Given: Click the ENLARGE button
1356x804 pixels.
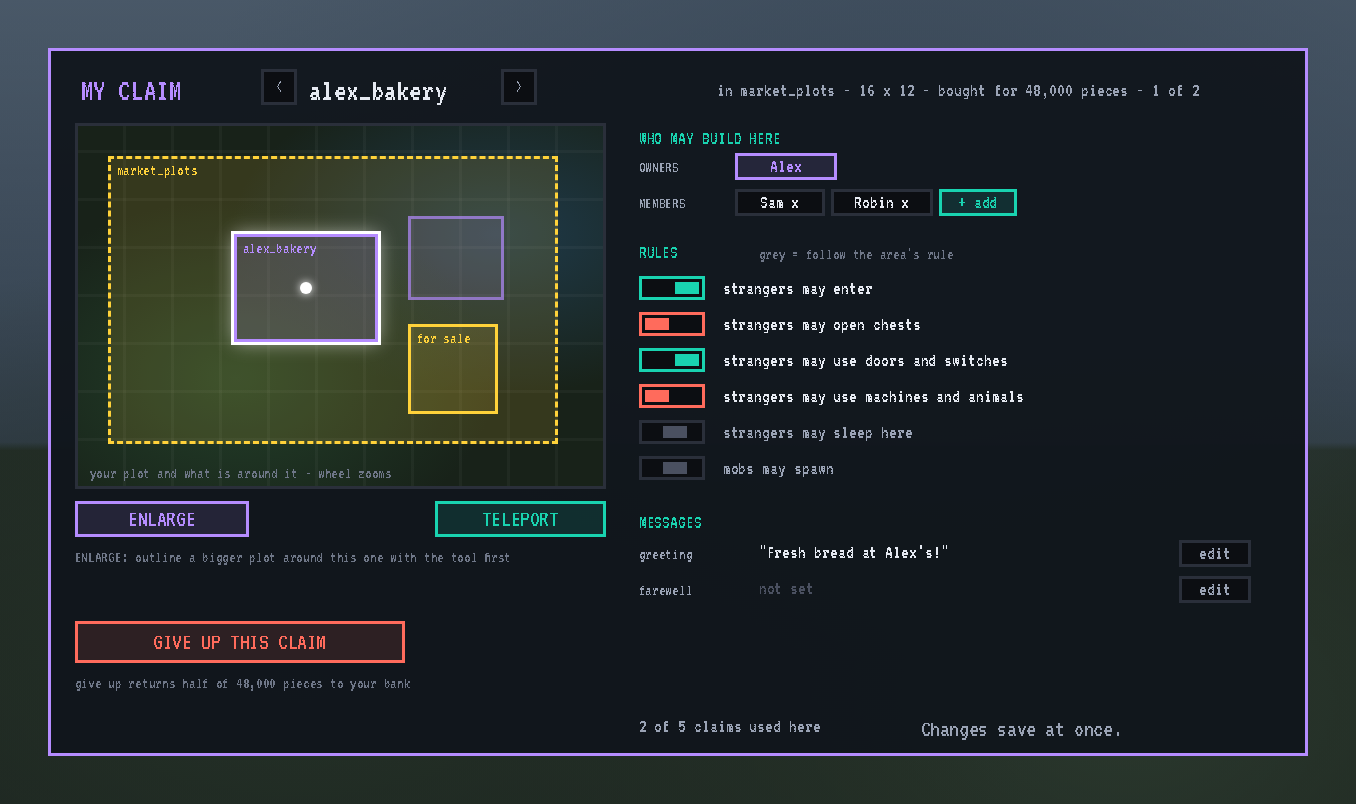Looking at the screenshot, I should (x=162, y=519).
